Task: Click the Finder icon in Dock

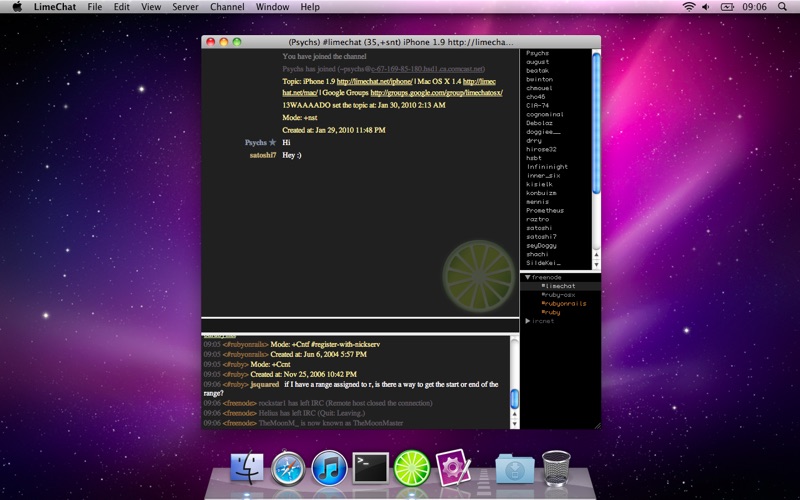Action: click(247, 467)
